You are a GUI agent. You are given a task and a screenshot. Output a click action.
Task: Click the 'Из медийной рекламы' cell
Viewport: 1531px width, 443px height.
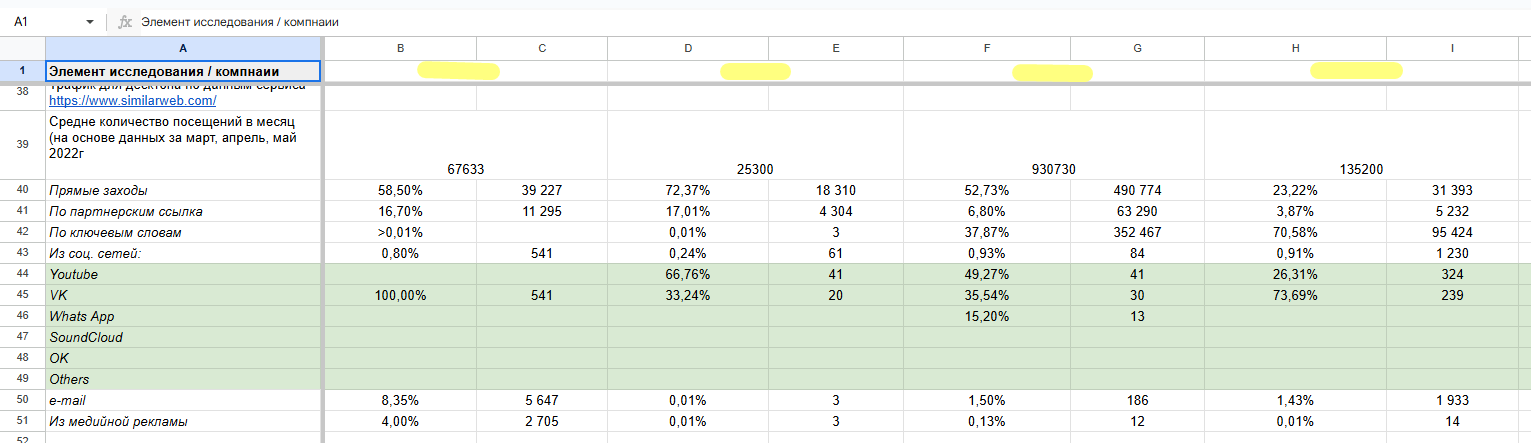(x=183, y=421)
